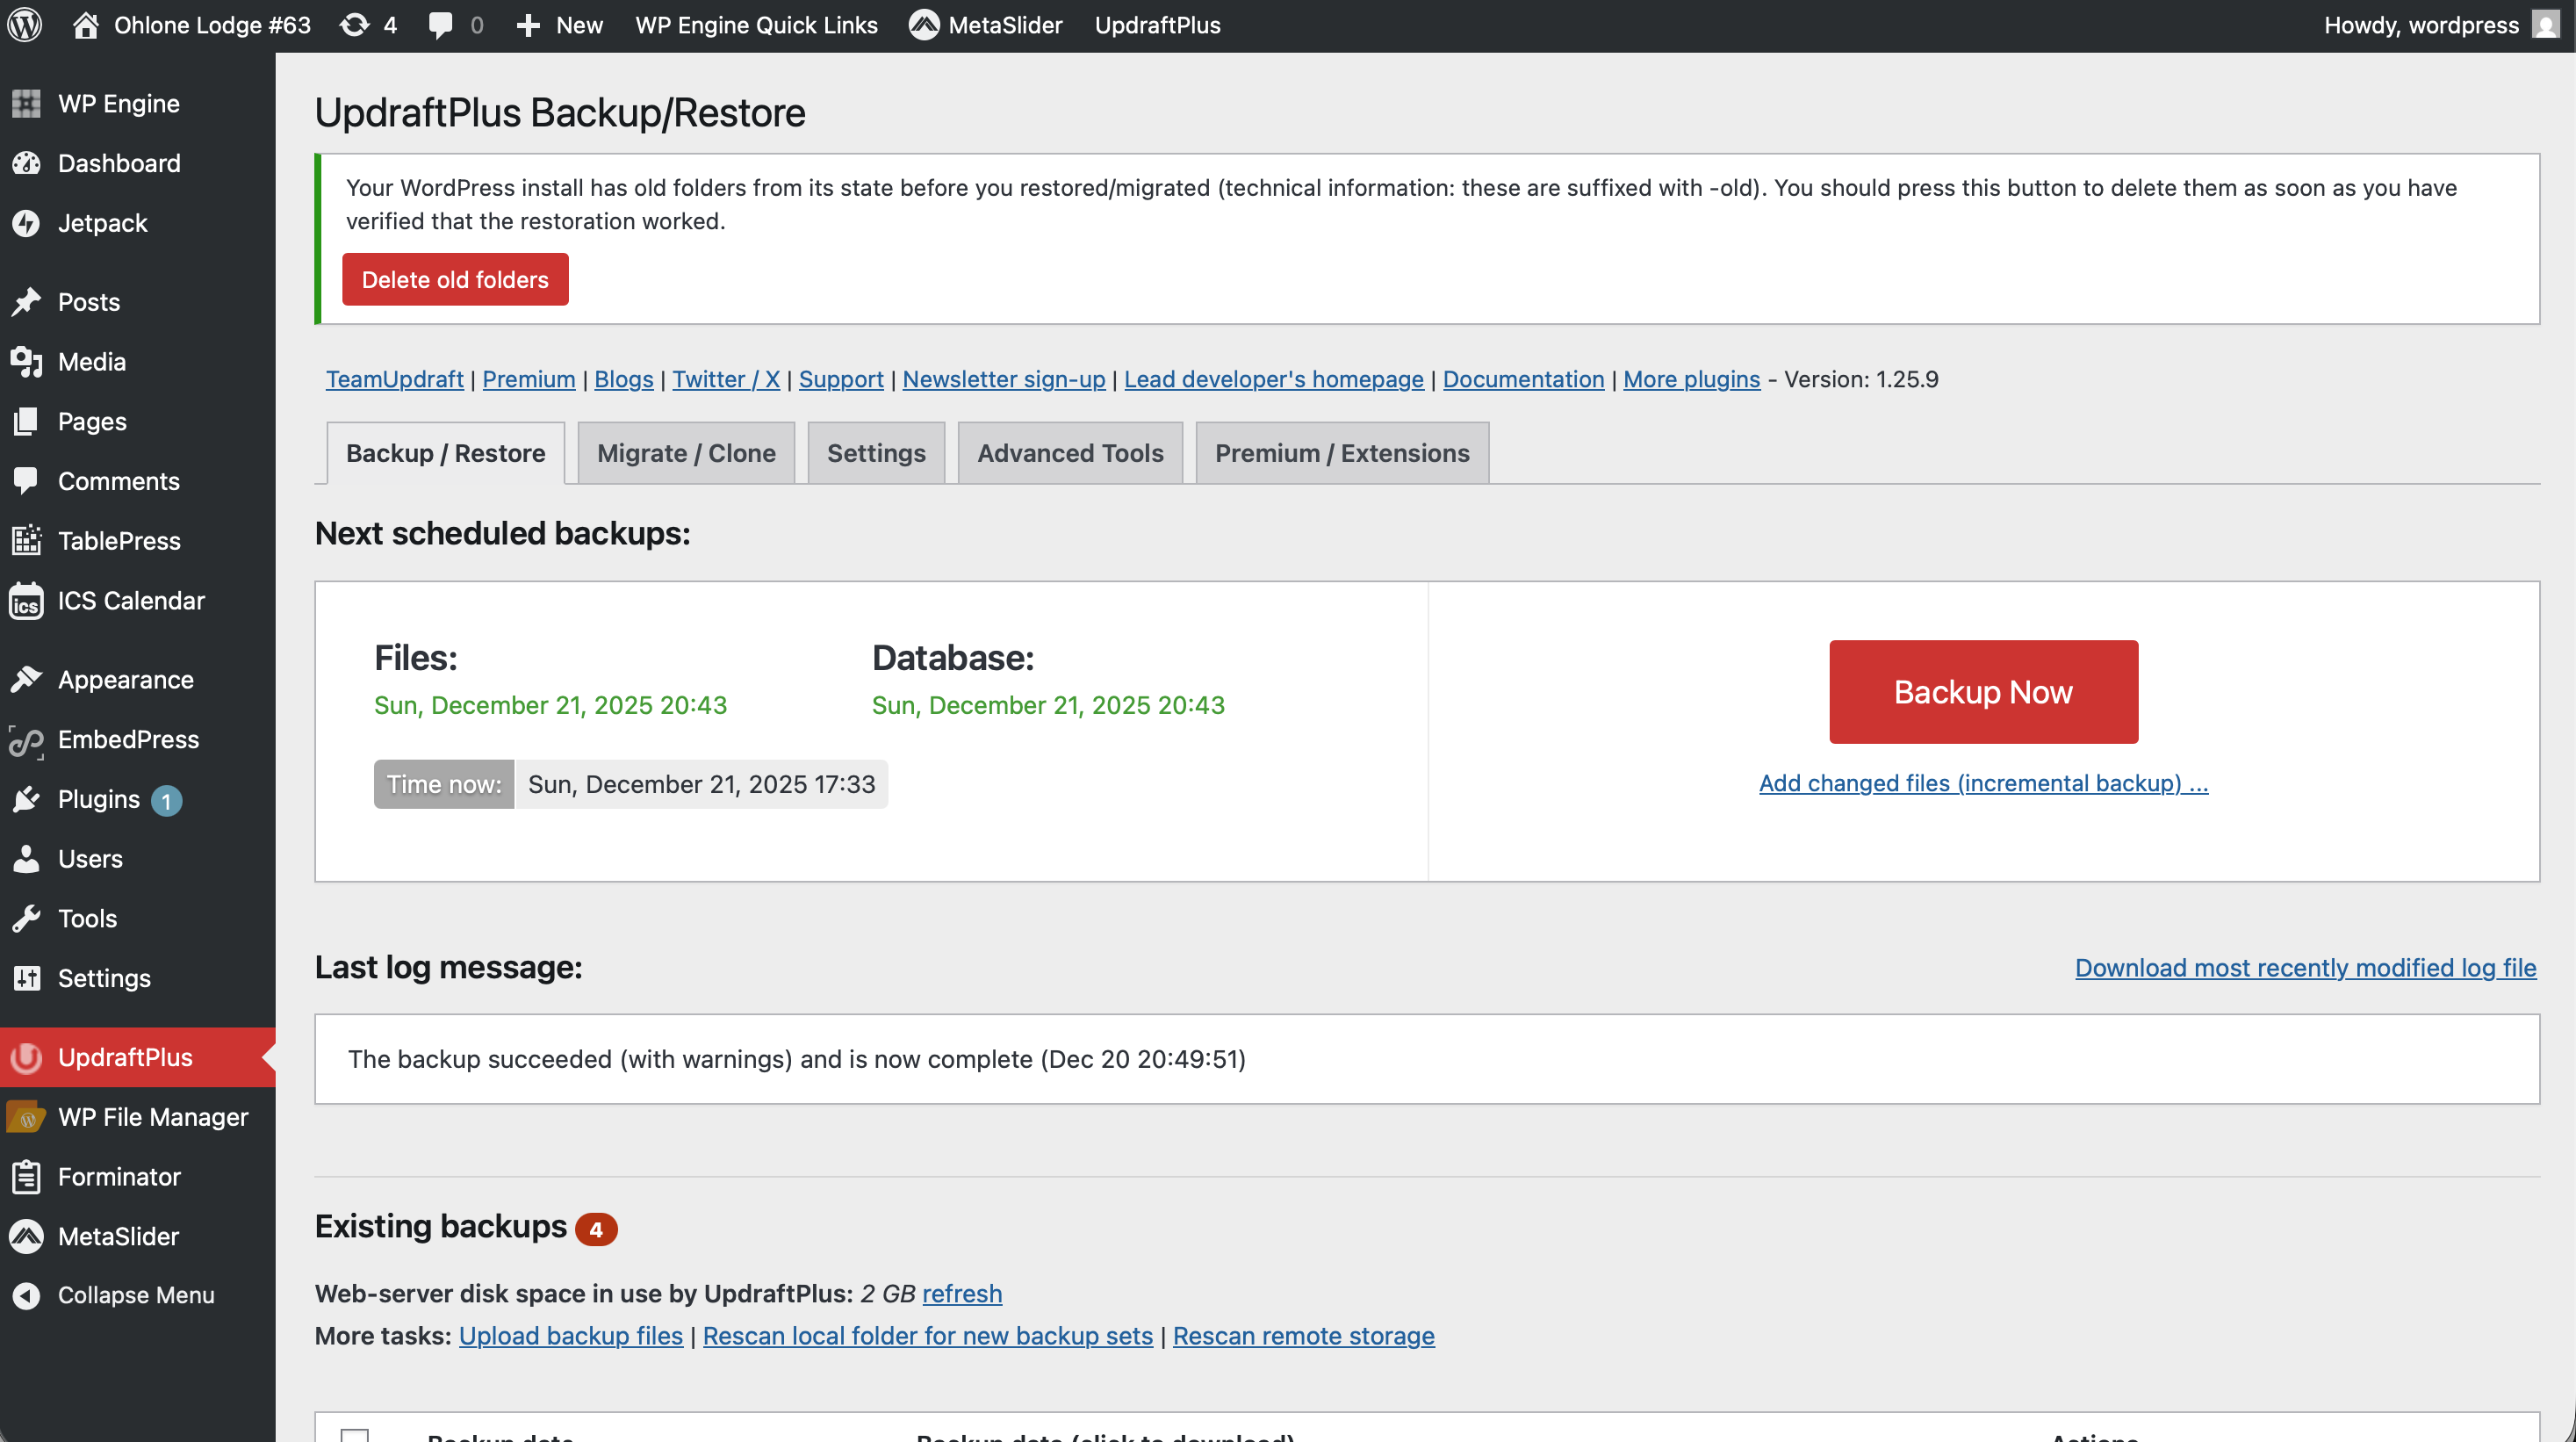Open the EmbedPress sidebar icon
The image size is (2576, 1442).
pos(27,740)
